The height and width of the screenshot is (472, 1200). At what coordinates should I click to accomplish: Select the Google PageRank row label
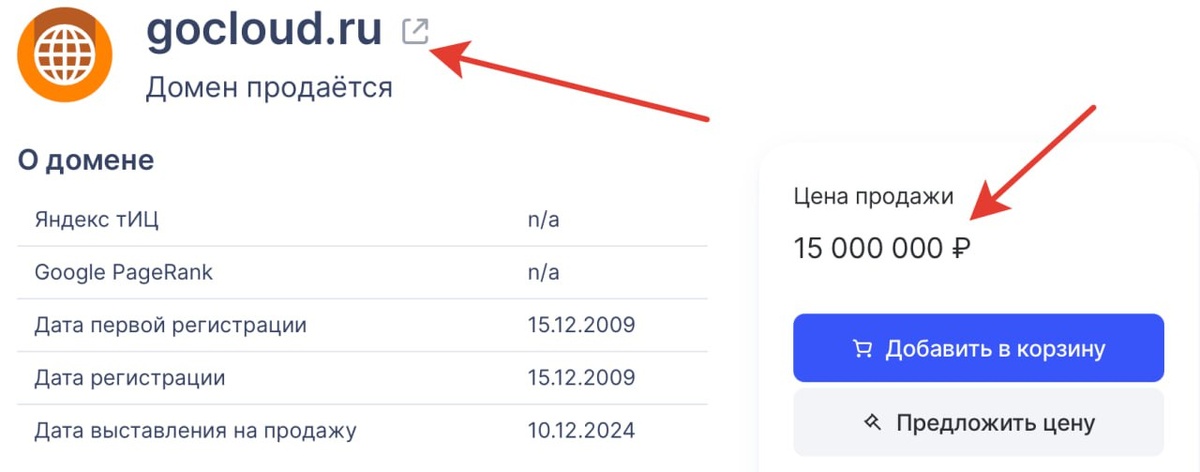click(124, 272)
